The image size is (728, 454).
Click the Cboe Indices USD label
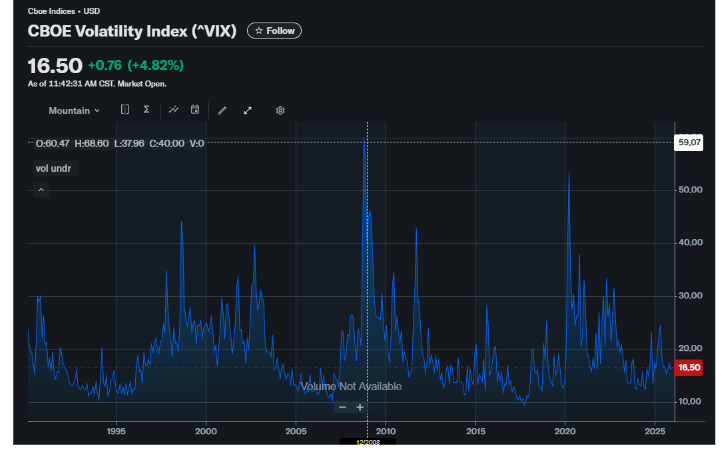pyautogui.click(x=56, y=11)
